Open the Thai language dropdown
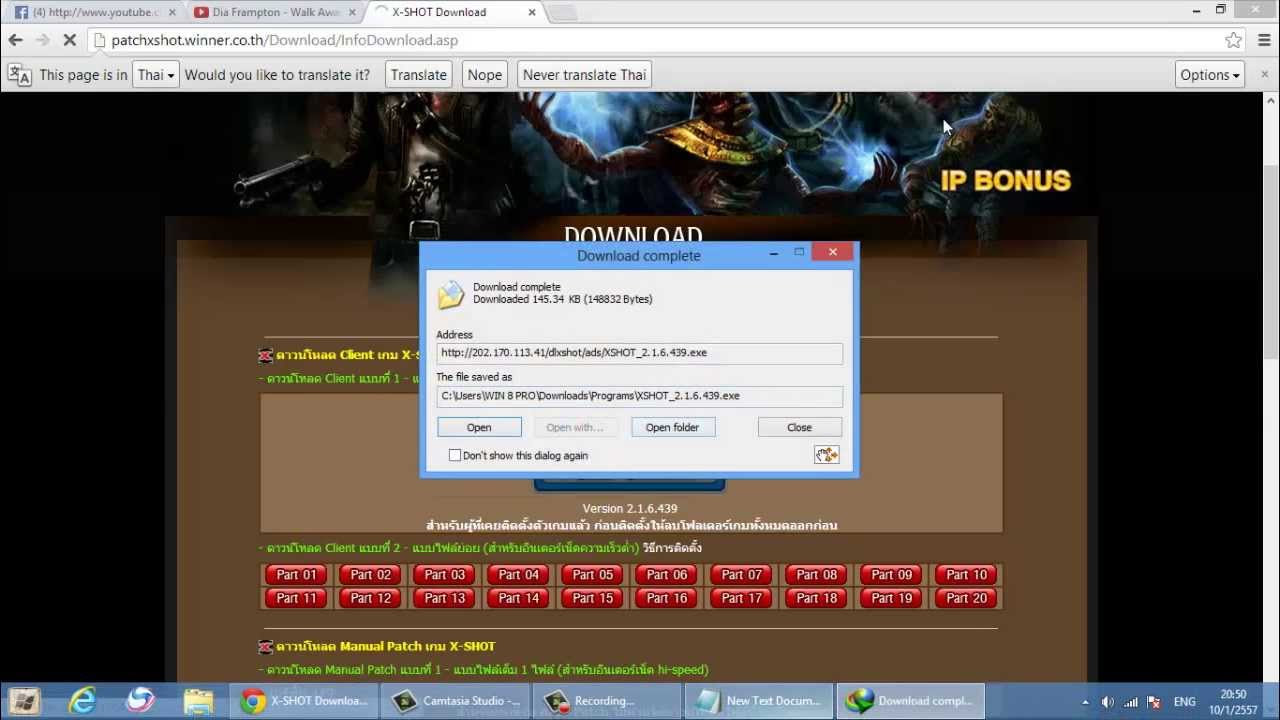Screen dimensions: 1280x720 155,75
